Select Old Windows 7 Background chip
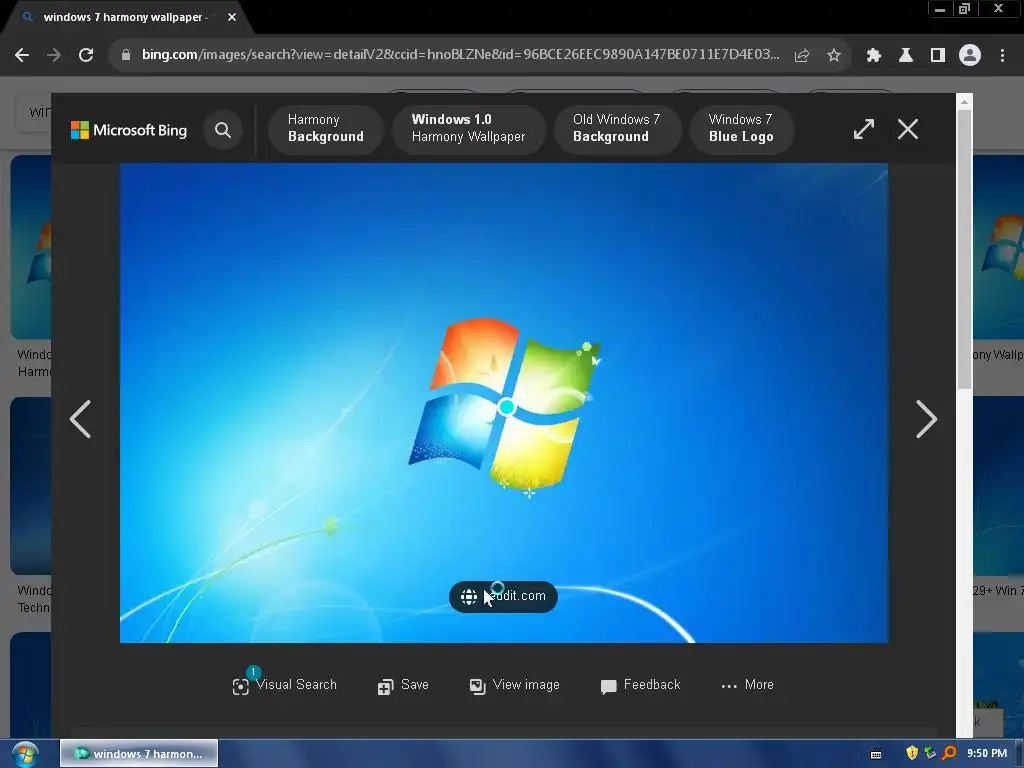Viewport: 1024px width, 768px height. [616, 129]
